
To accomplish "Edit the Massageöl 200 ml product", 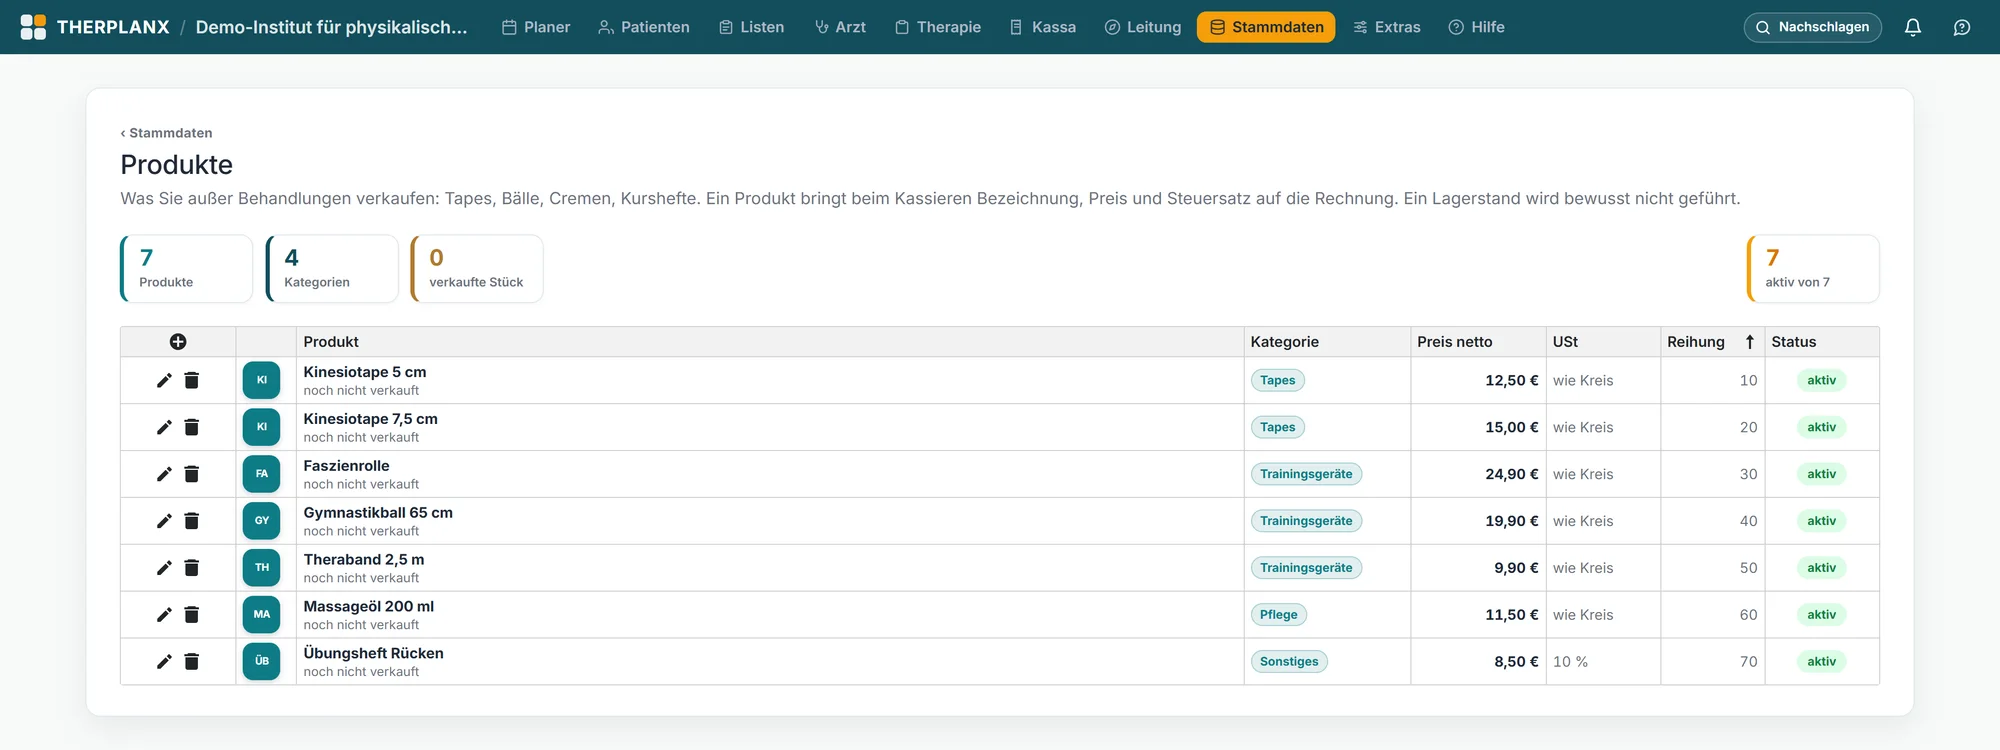I will point(164,615).
